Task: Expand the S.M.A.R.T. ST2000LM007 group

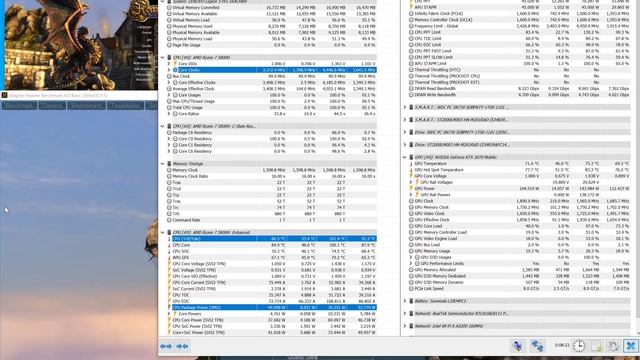Action: click(x=404, y=120)
